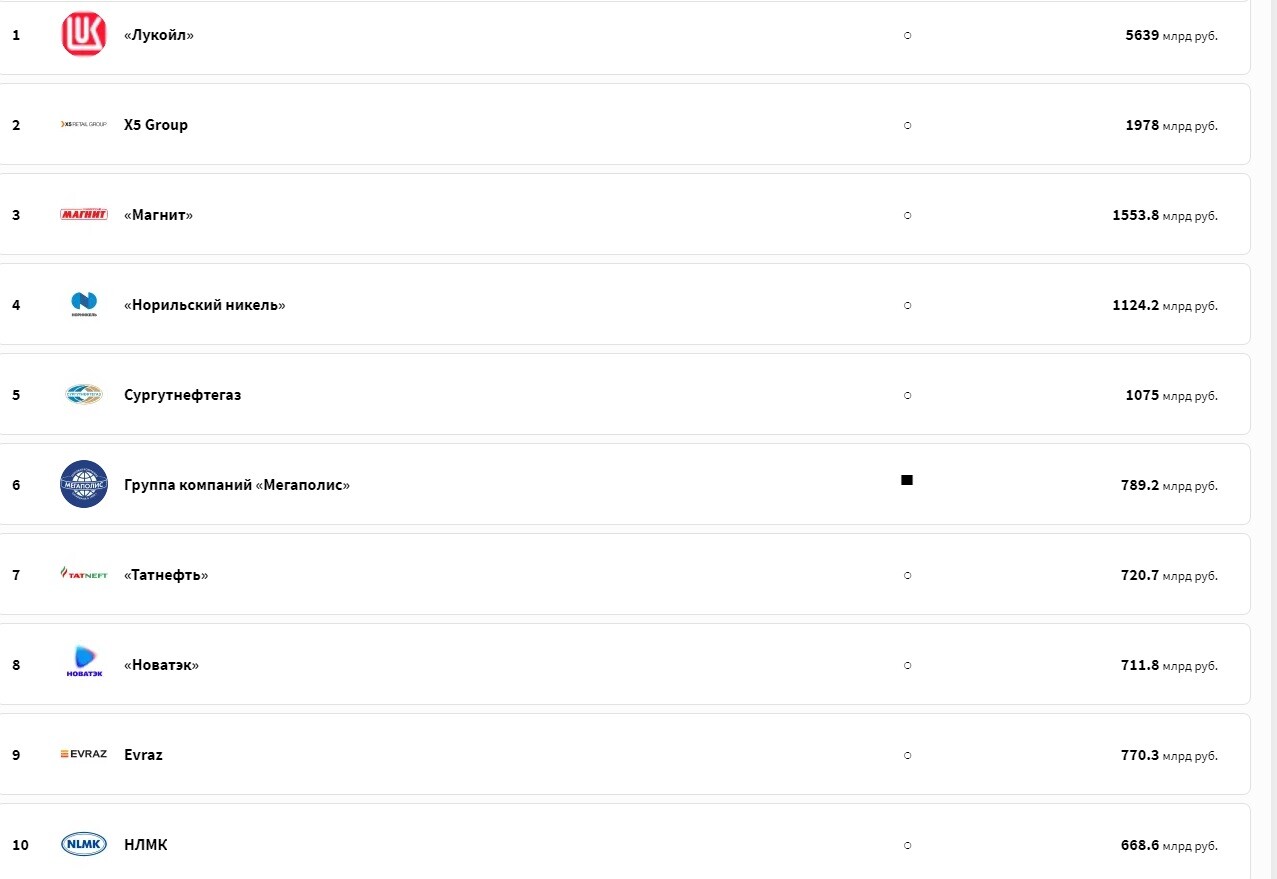Open the X5 Retail Group logo
The image size is (1277, 879).
point(83,124)
